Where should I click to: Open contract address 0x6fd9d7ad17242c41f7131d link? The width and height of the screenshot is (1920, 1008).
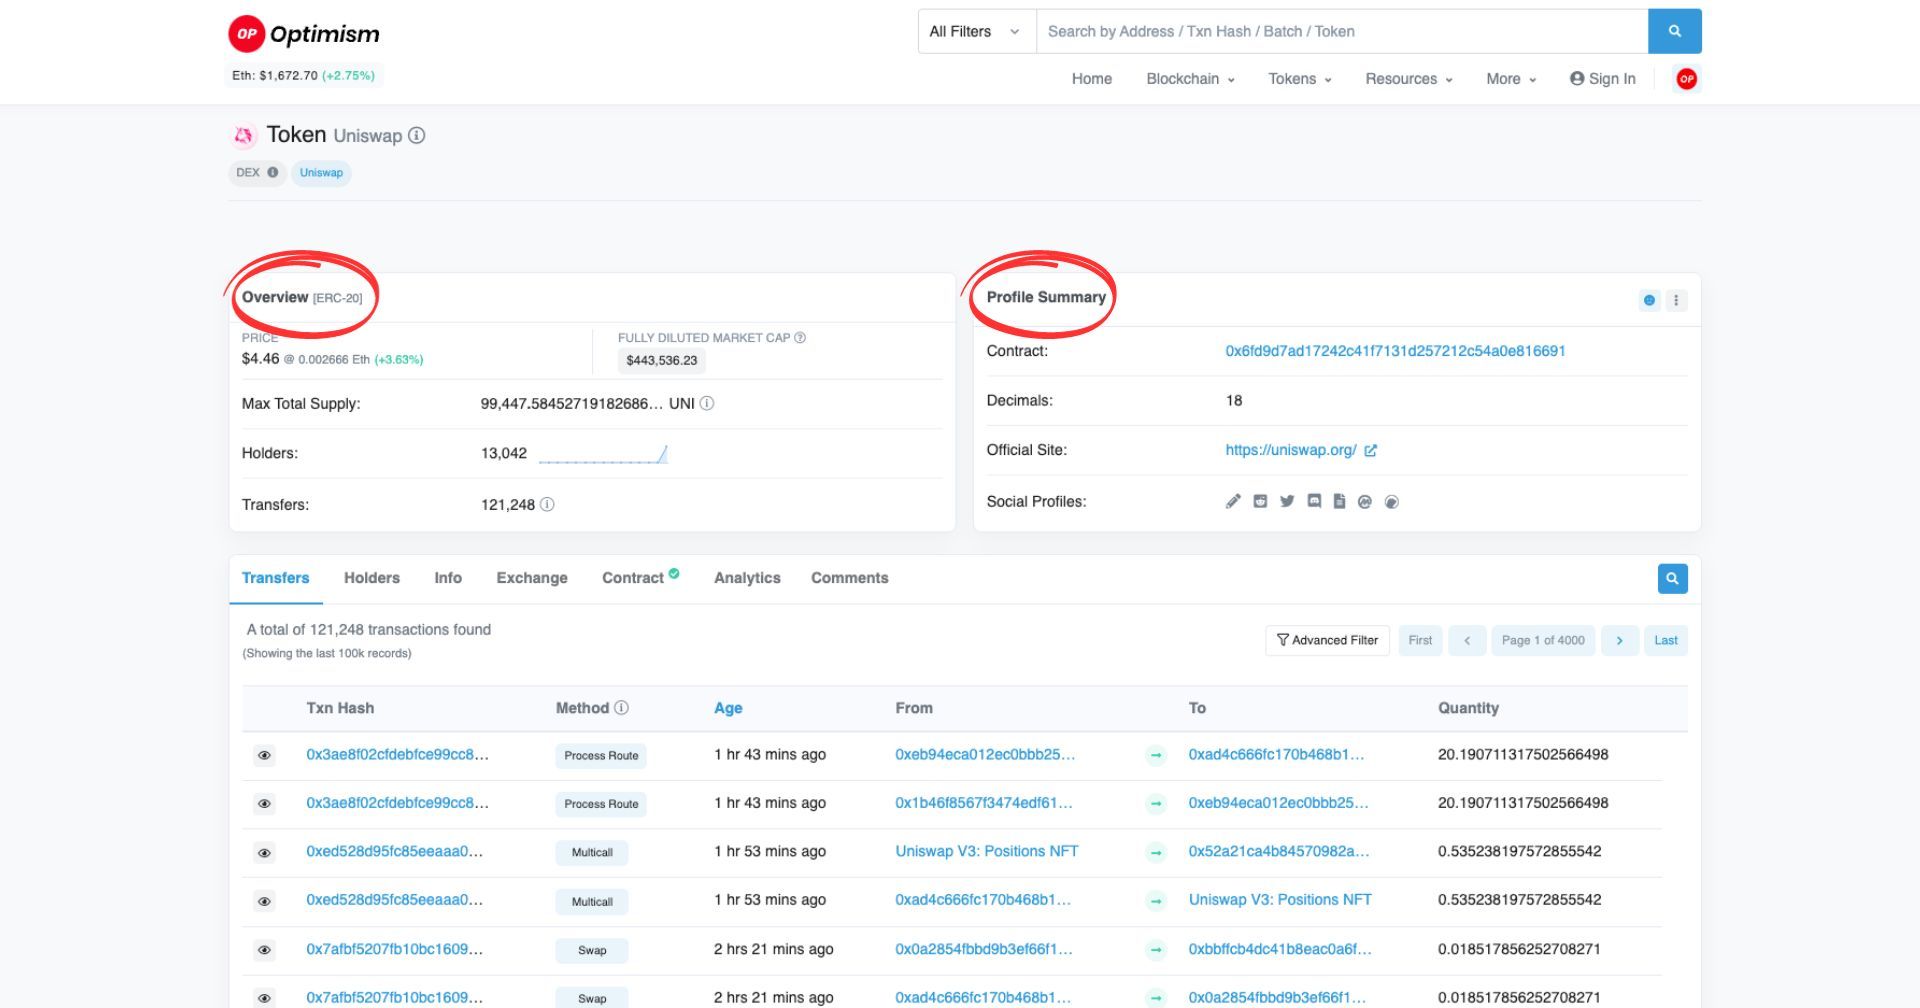pyautogui.click(x=1395, y=351)
